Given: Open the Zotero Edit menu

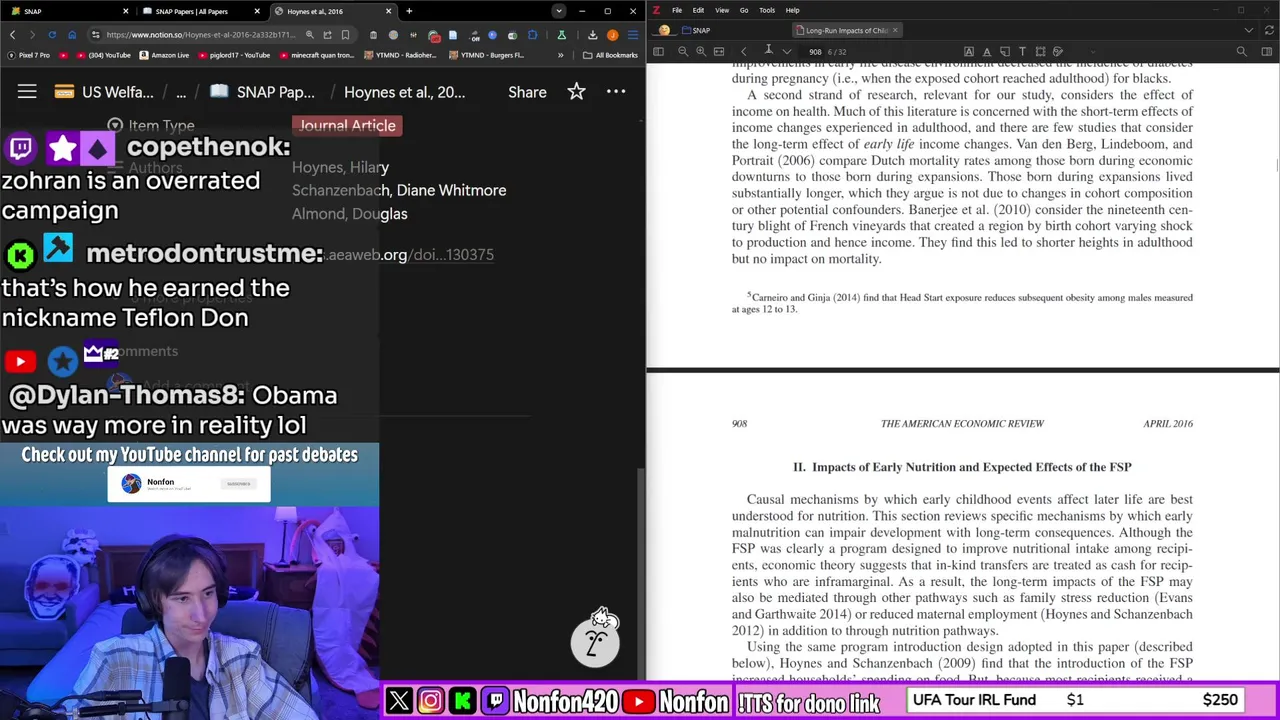Looking at the screenshot, I should coord(698,10).
